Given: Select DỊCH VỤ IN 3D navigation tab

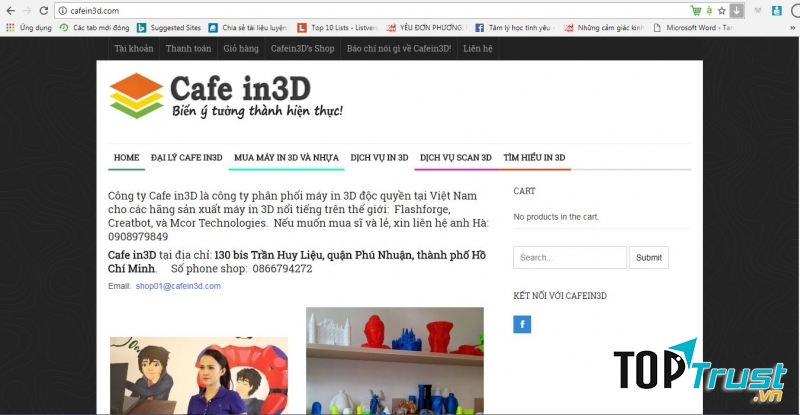Looking at the screenshot, I should click(x=379, y=158).
